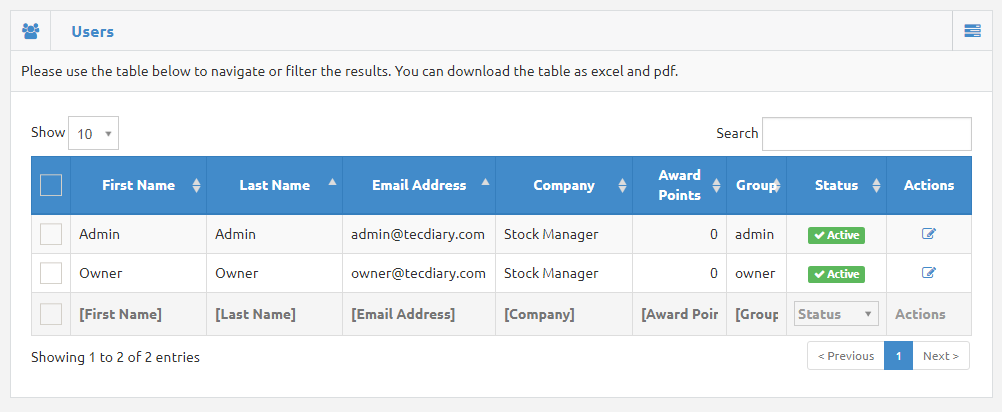Check the Owner row checkbox
The image size is (1002, 412).
pos(51,273)
